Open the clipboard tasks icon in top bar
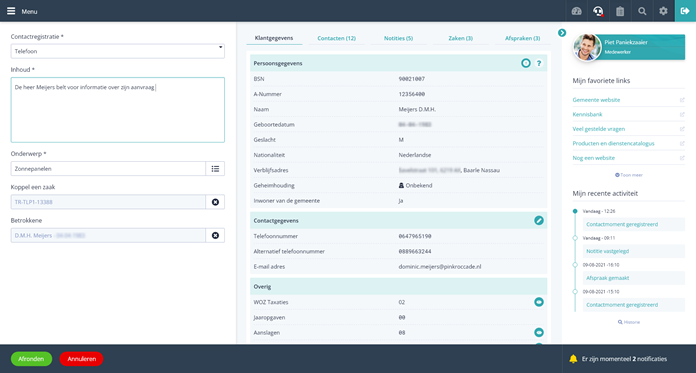The image size is (696, 373). coord(620,11)
